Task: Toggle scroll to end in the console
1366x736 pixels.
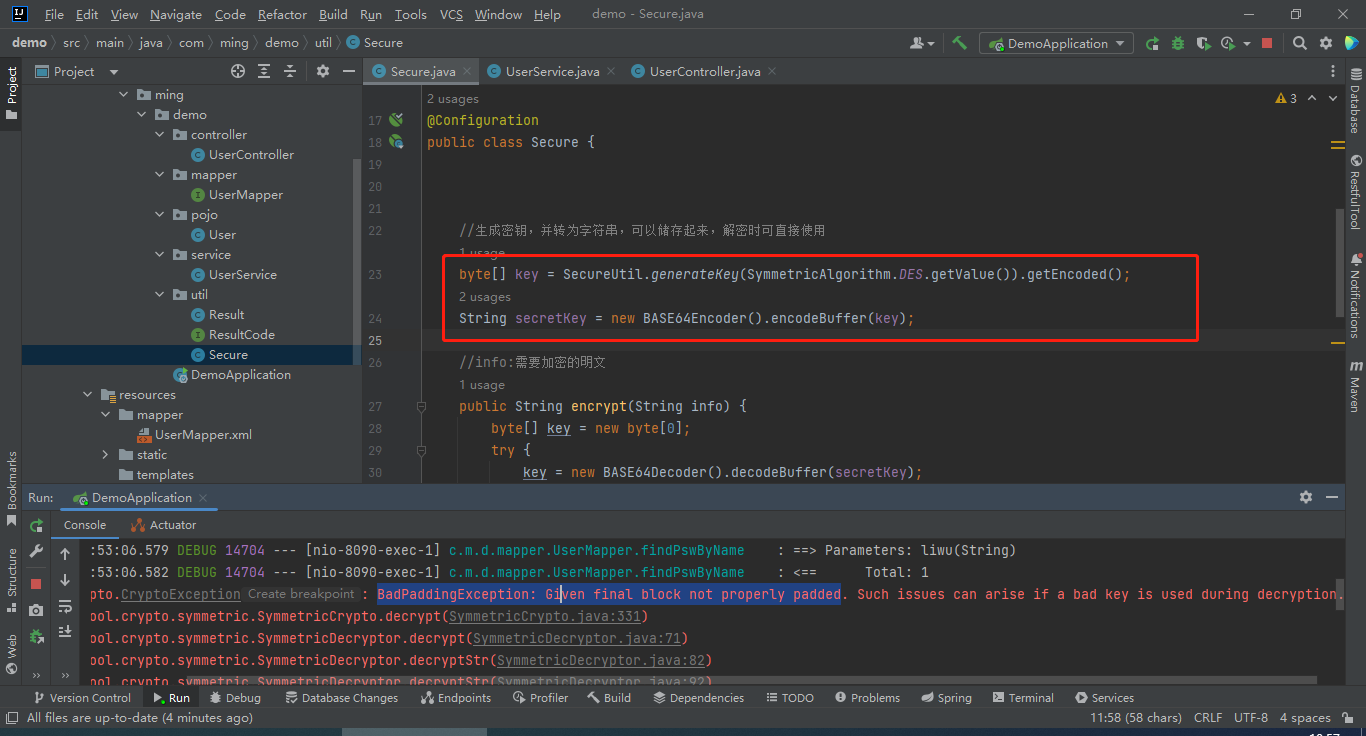Action: coord(65,631)
